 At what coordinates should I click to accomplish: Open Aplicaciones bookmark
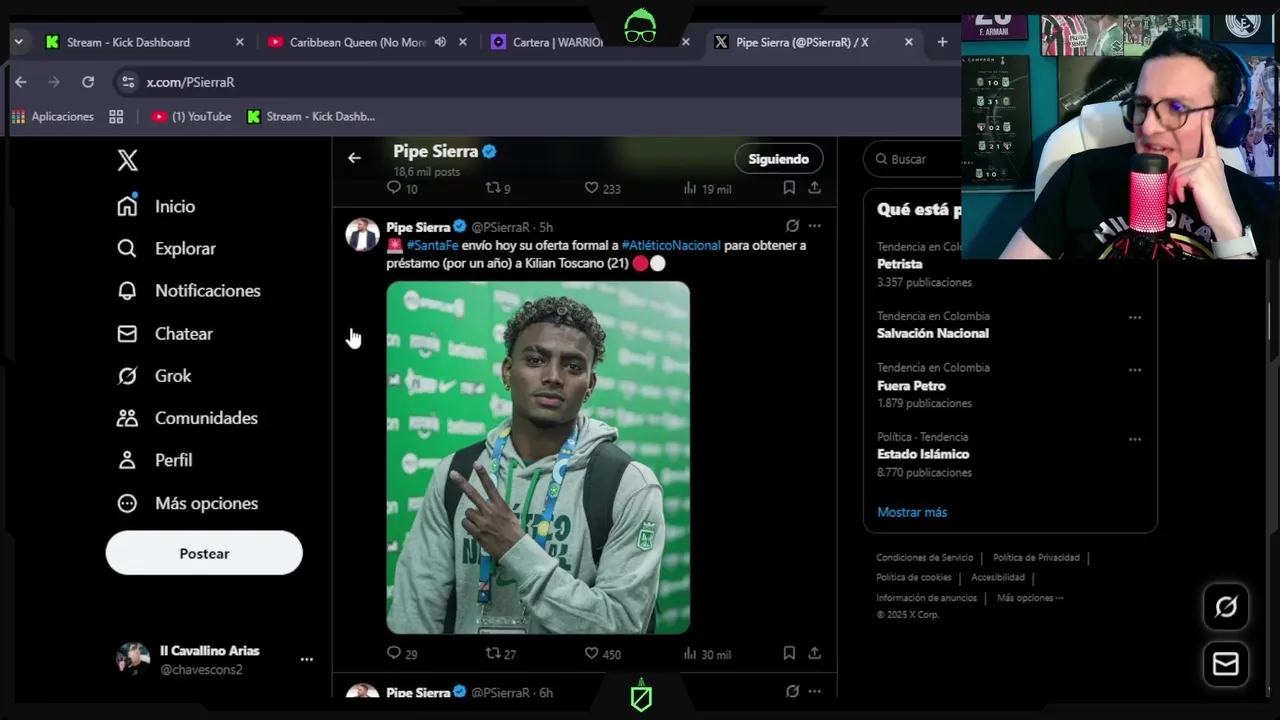pyautogui.click(x=52, y=117)
